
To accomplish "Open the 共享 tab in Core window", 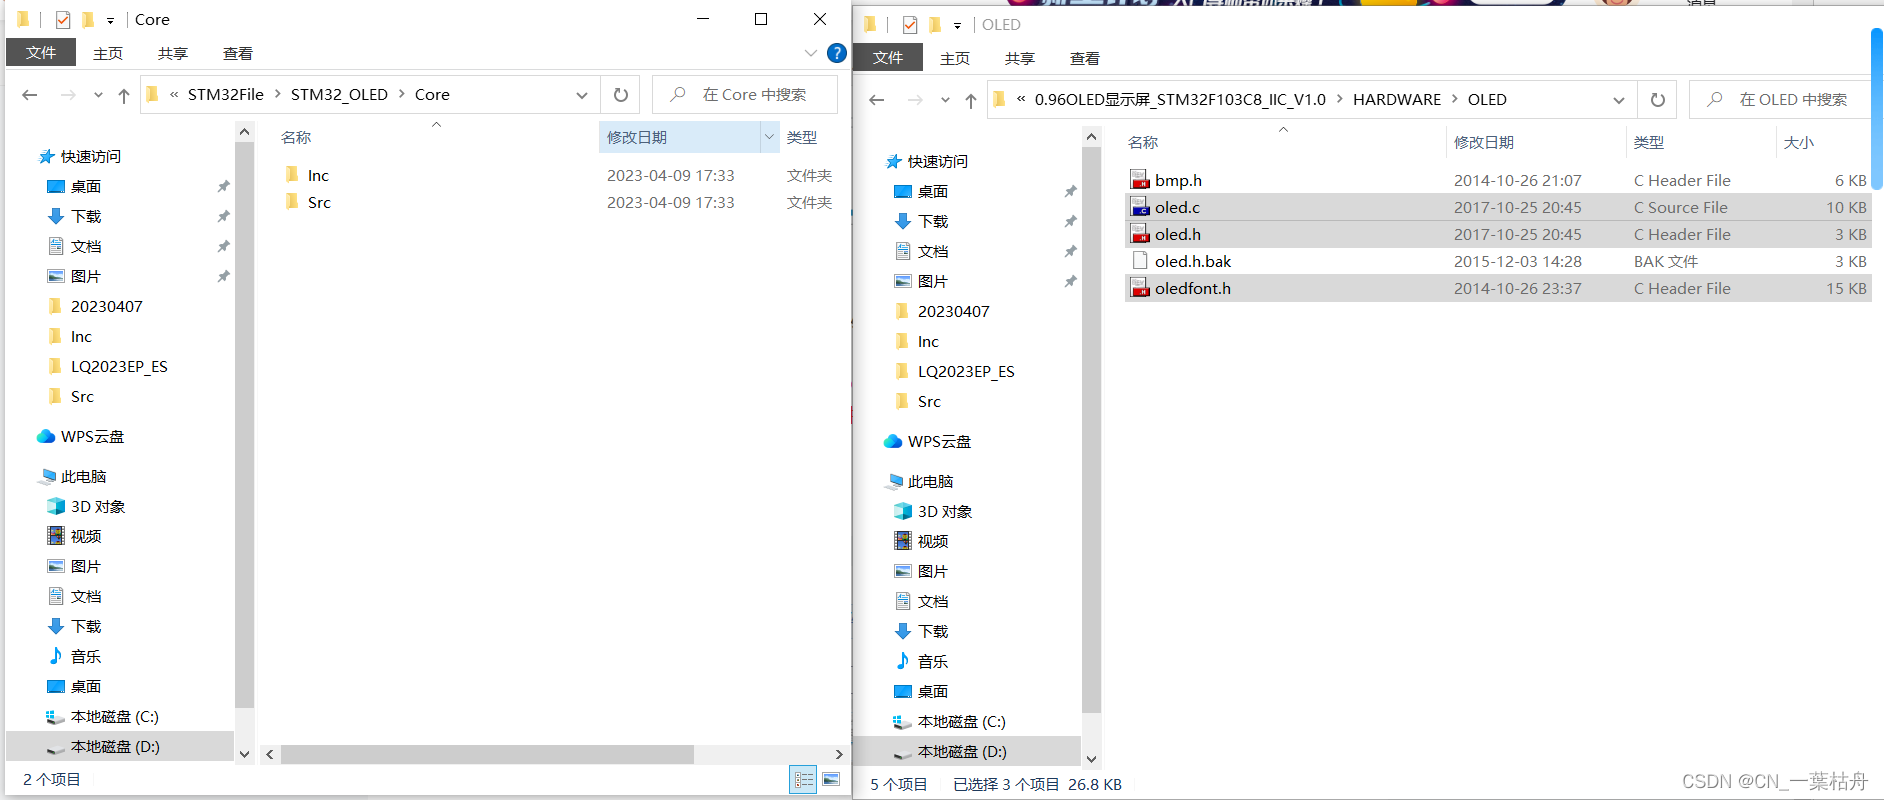I will [173, 53].
